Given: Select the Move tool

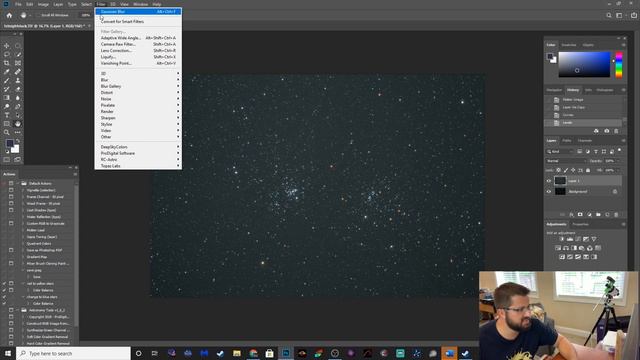Looking at the screenshot, I should 7,46.
